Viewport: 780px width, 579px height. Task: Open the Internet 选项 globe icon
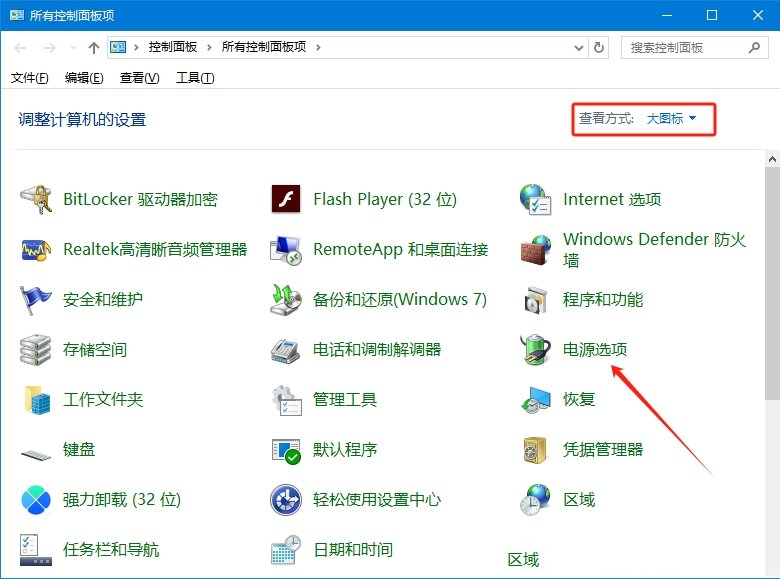click(536, 199)
